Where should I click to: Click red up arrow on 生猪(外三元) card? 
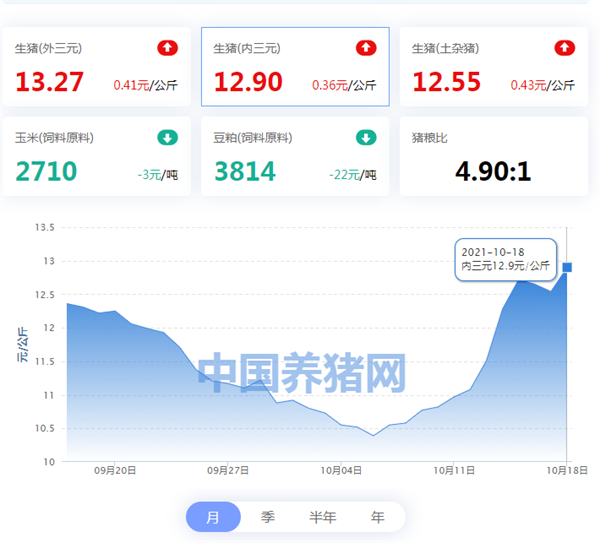tap(168, 48)
